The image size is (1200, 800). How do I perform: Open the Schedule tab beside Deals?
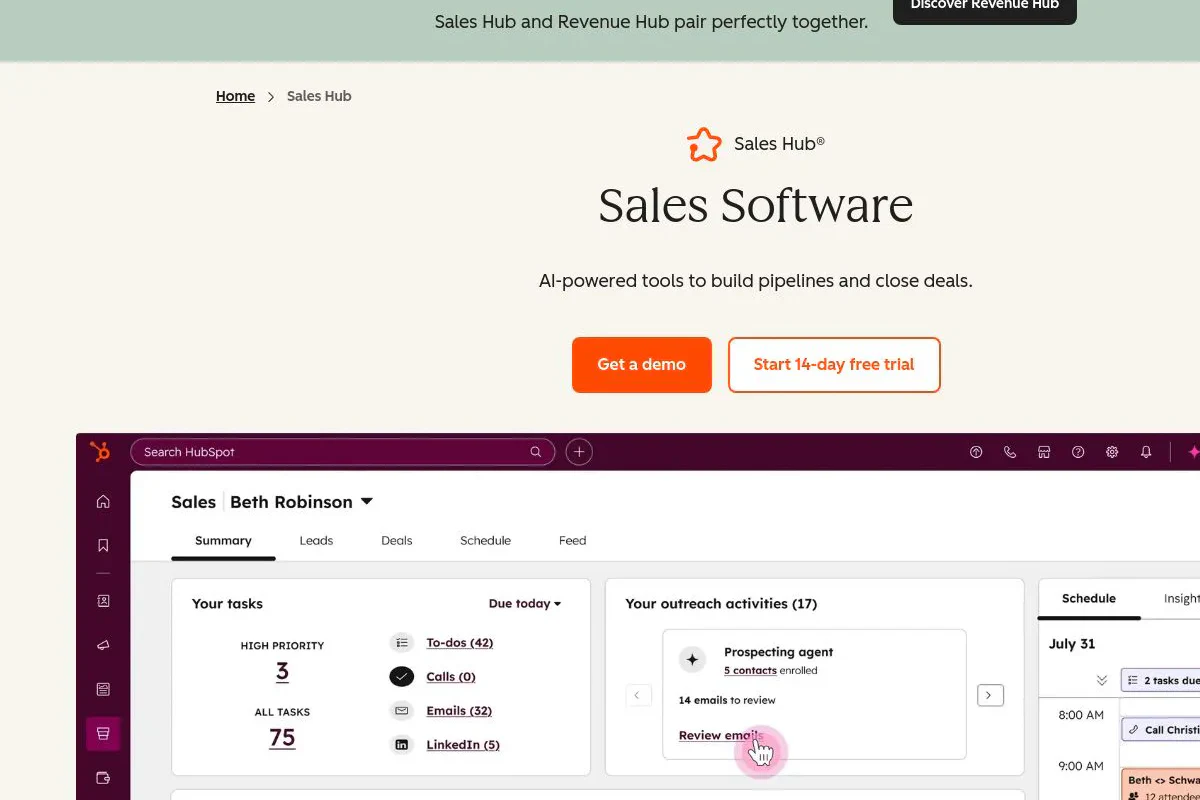[485, 541]
